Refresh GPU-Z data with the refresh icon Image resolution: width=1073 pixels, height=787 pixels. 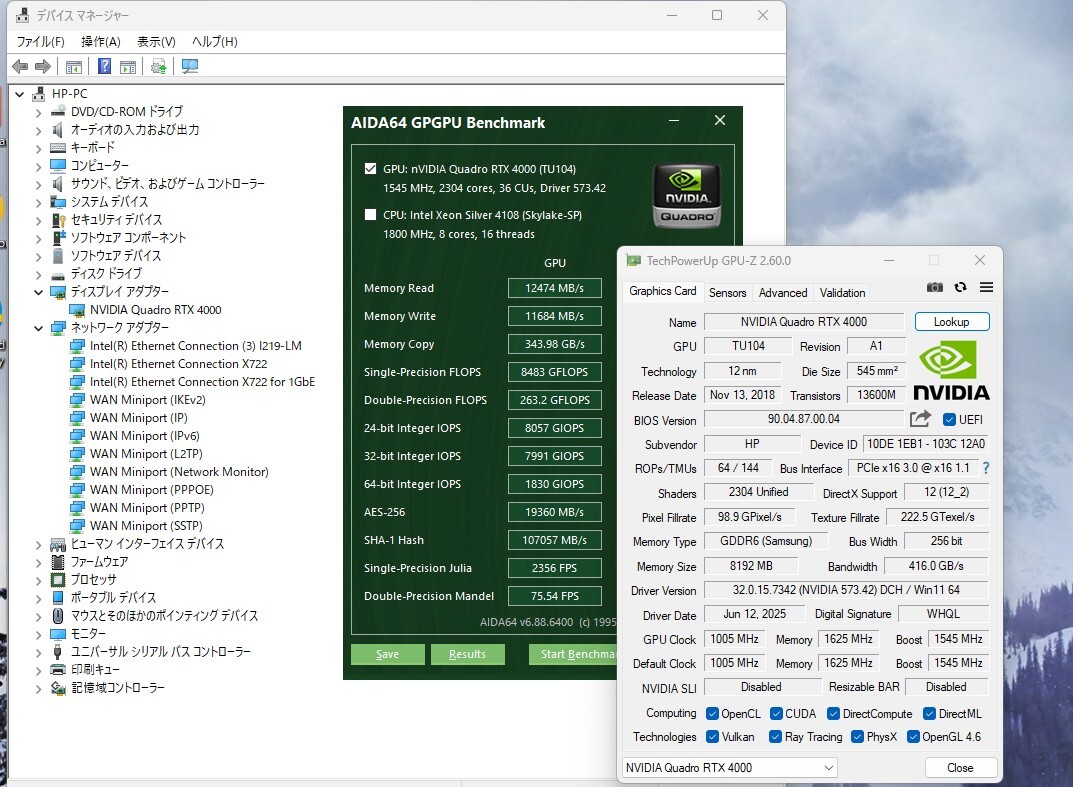point(961,287)
